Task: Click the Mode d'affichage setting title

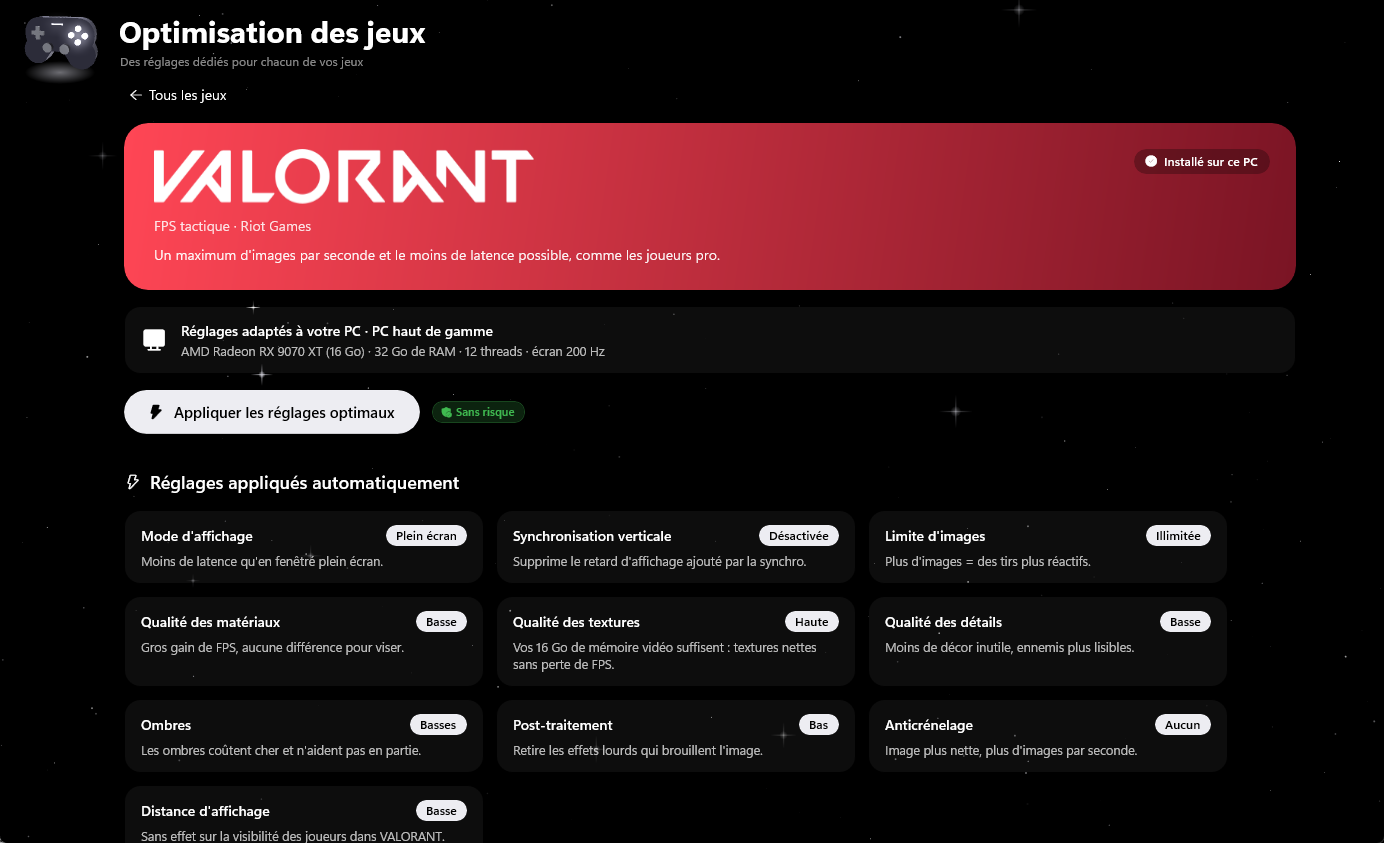Action: (x=197, y=536)
